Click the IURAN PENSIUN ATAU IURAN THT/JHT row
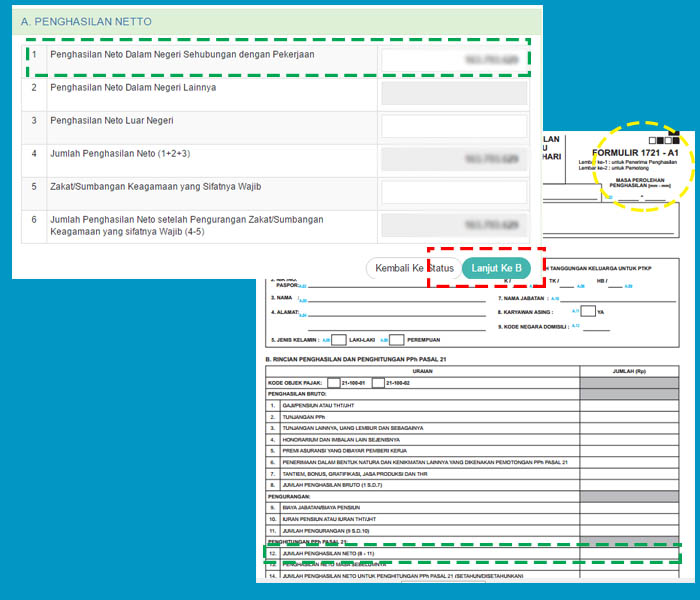This screenshot has height=600, width=700. point(472,519)
